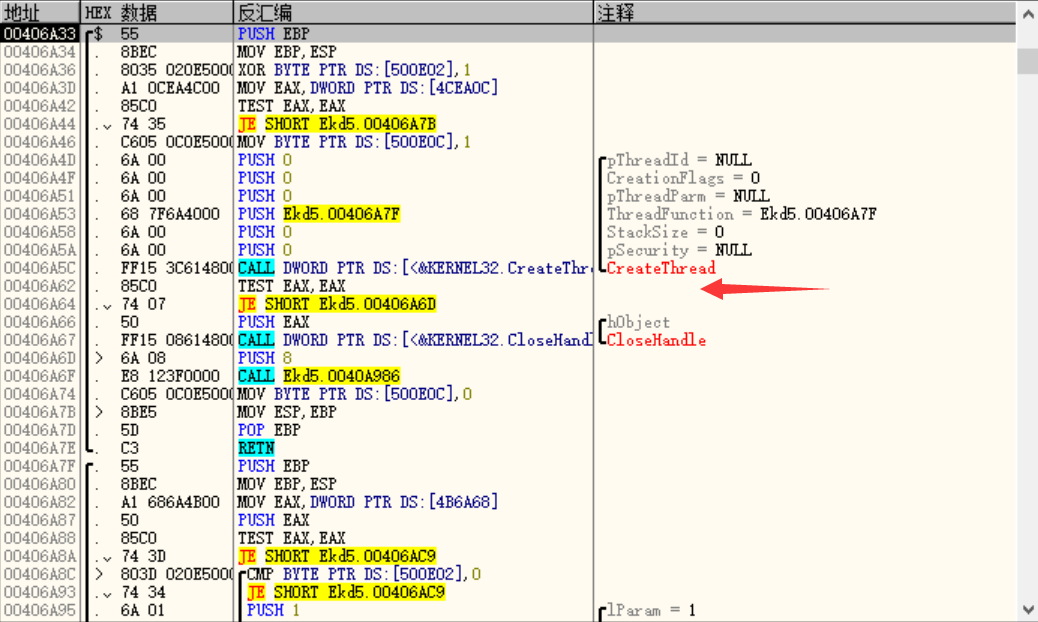Select JE SHORT Ekd5.00406A7B instruction
Viewport: 1038px width, 622px height.
pos(337,124)
